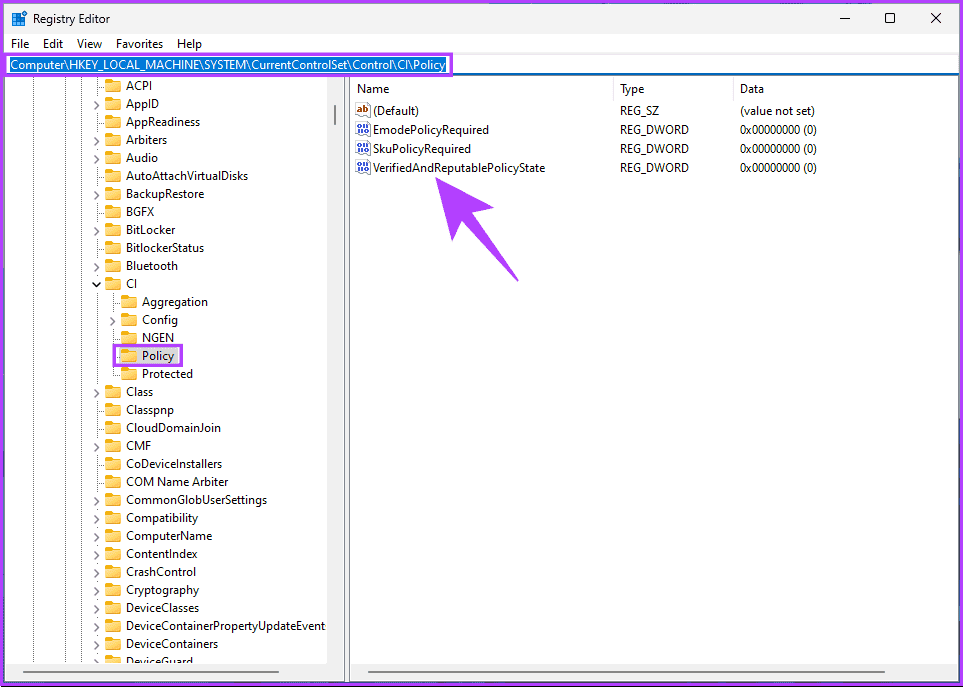Click the Aggregation folder icon
This screenshot has width=963, height=687.
[129, 302]
